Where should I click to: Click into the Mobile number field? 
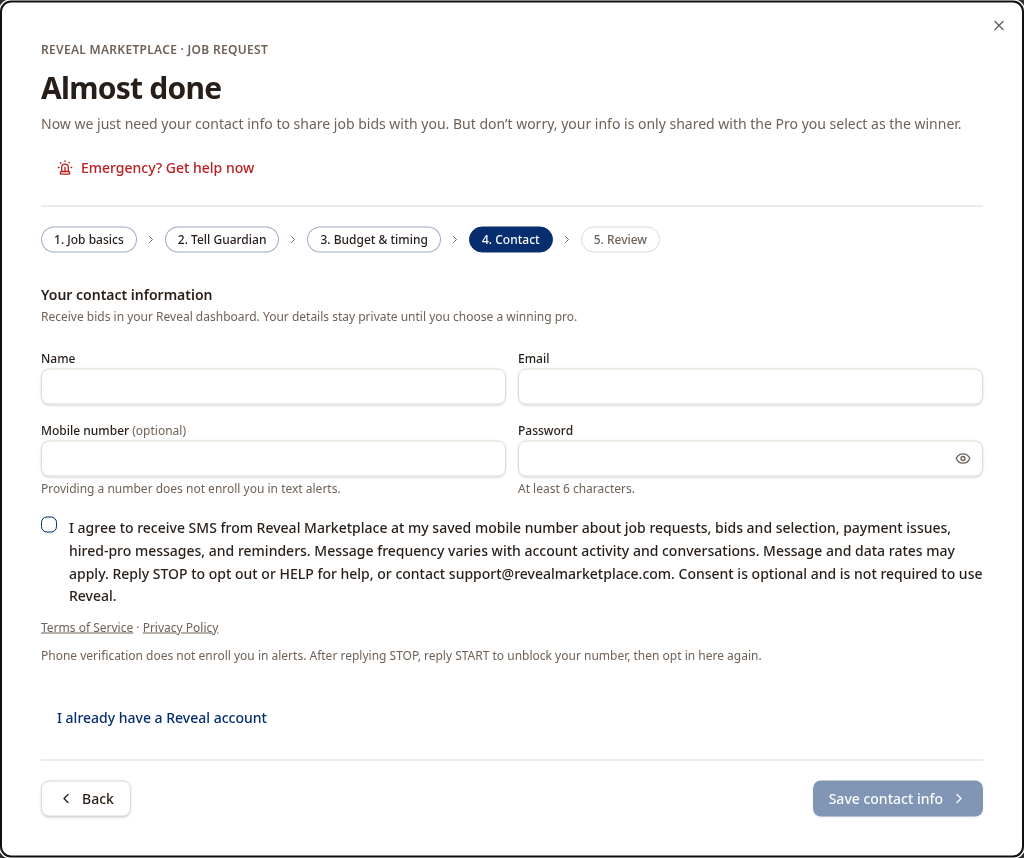point(273,458)
